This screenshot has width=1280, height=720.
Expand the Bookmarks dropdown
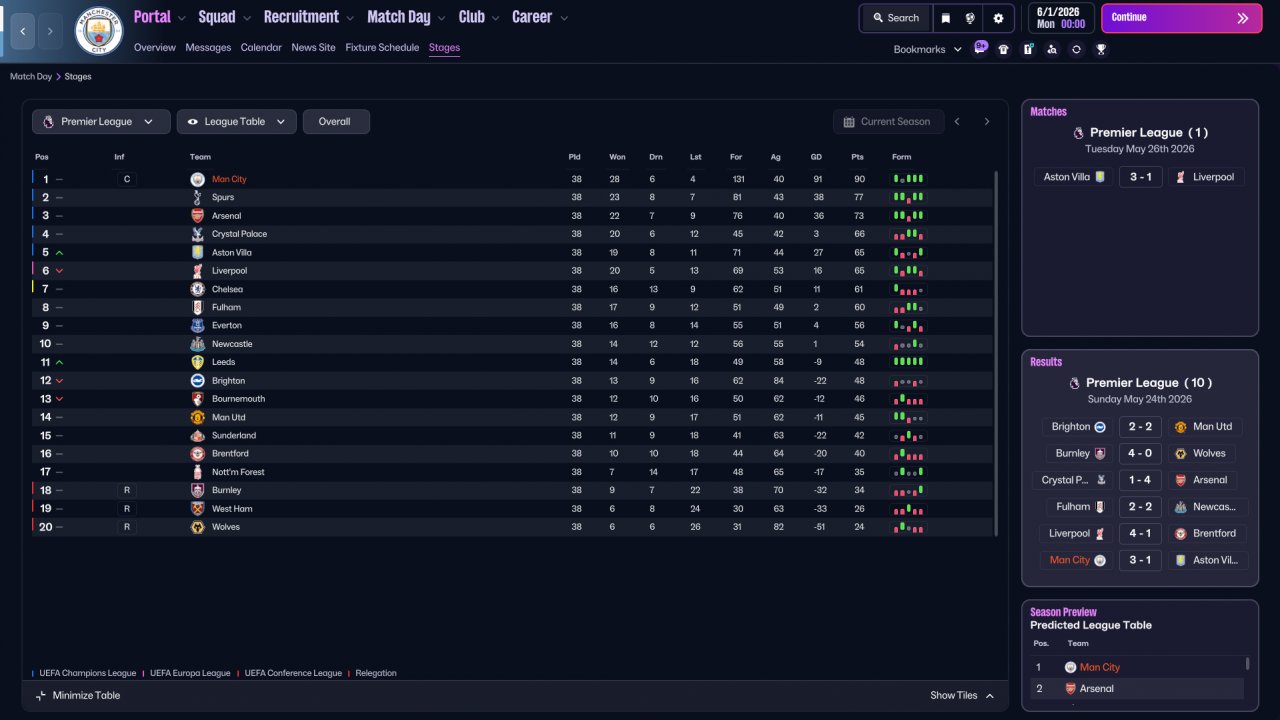coord(927,49)
